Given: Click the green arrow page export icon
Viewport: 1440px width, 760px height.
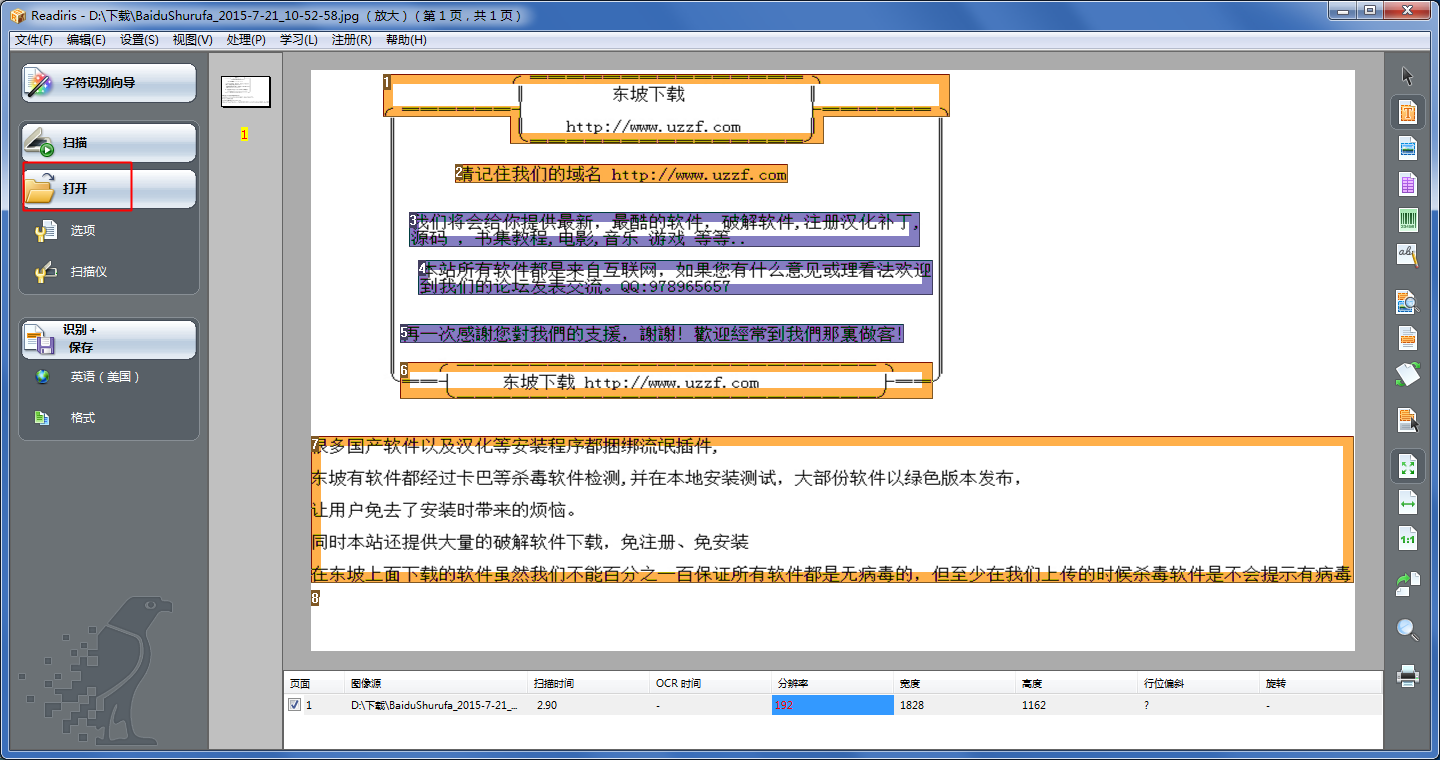Looking at the screenshot, I should (x=1408, y=583).
